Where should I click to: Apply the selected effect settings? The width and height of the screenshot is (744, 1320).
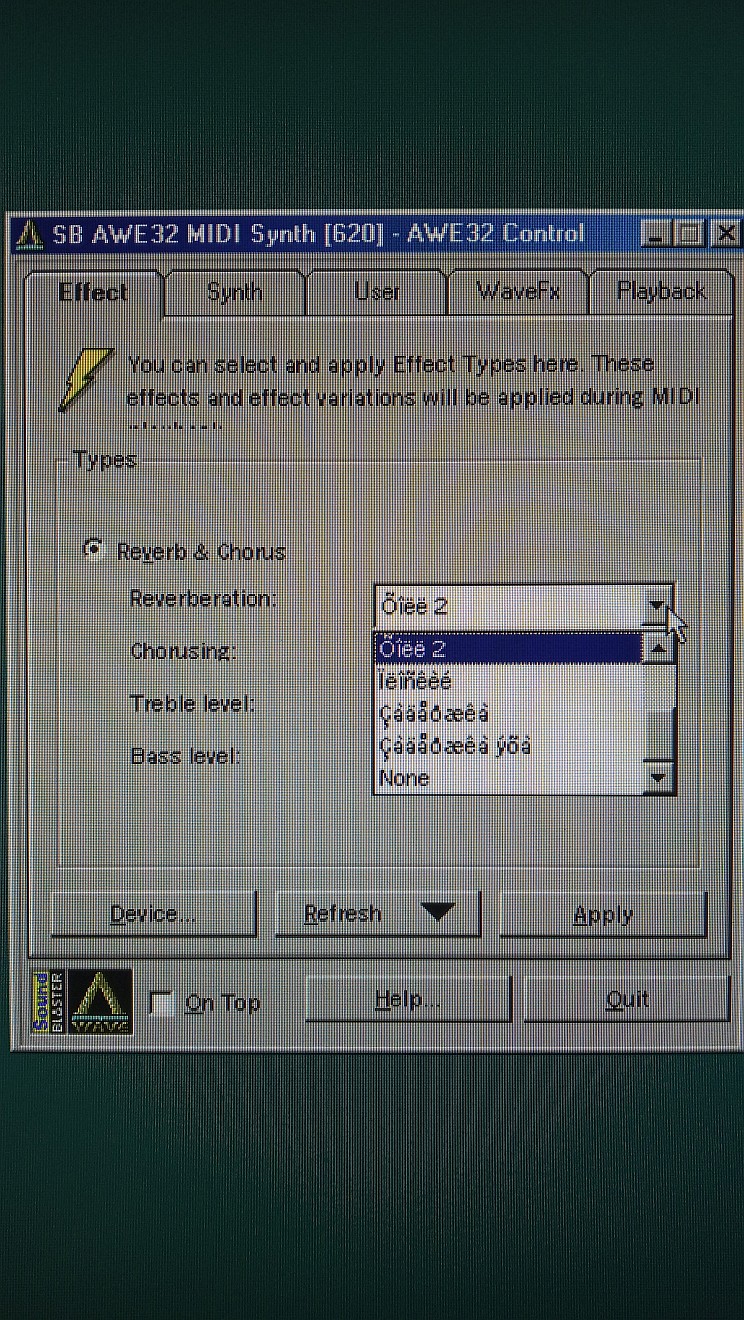[x=603, y=915]
